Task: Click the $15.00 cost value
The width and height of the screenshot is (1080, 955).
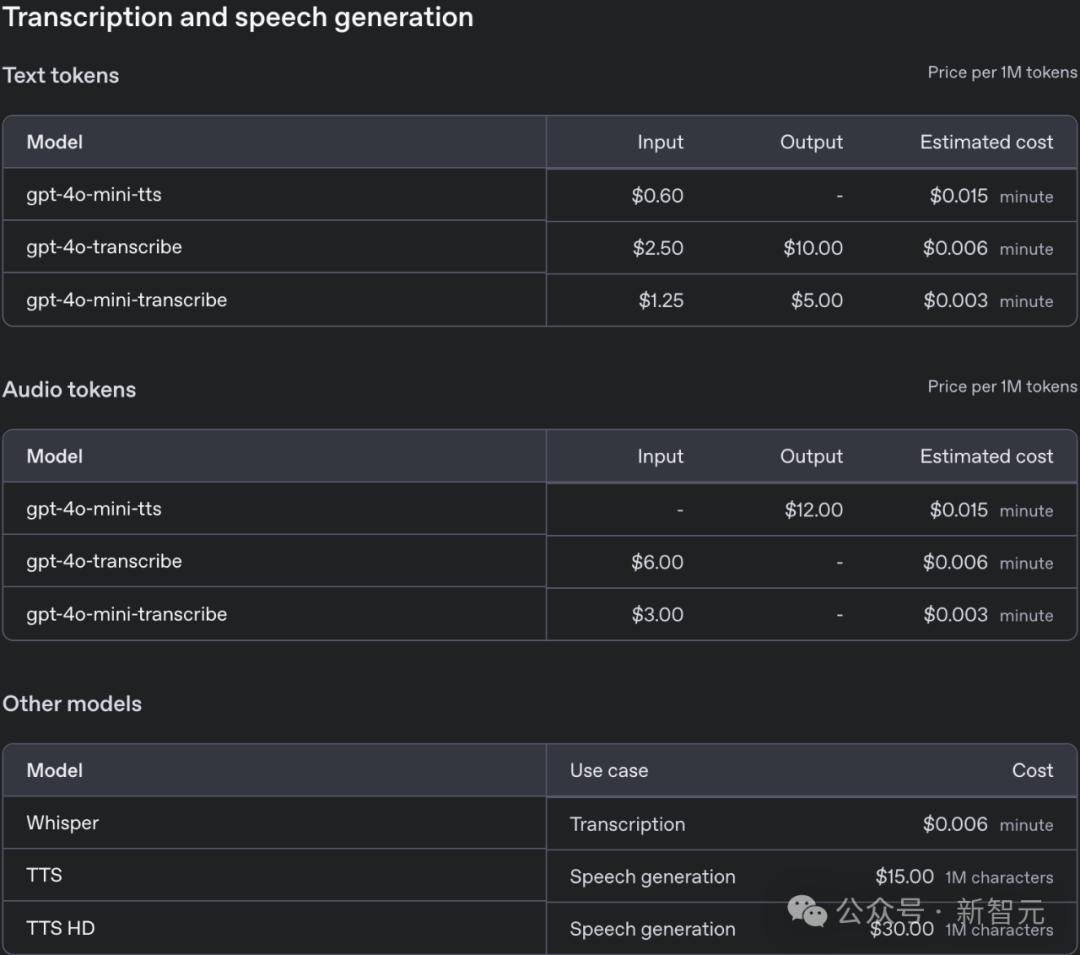Action: tap(904, 876)
